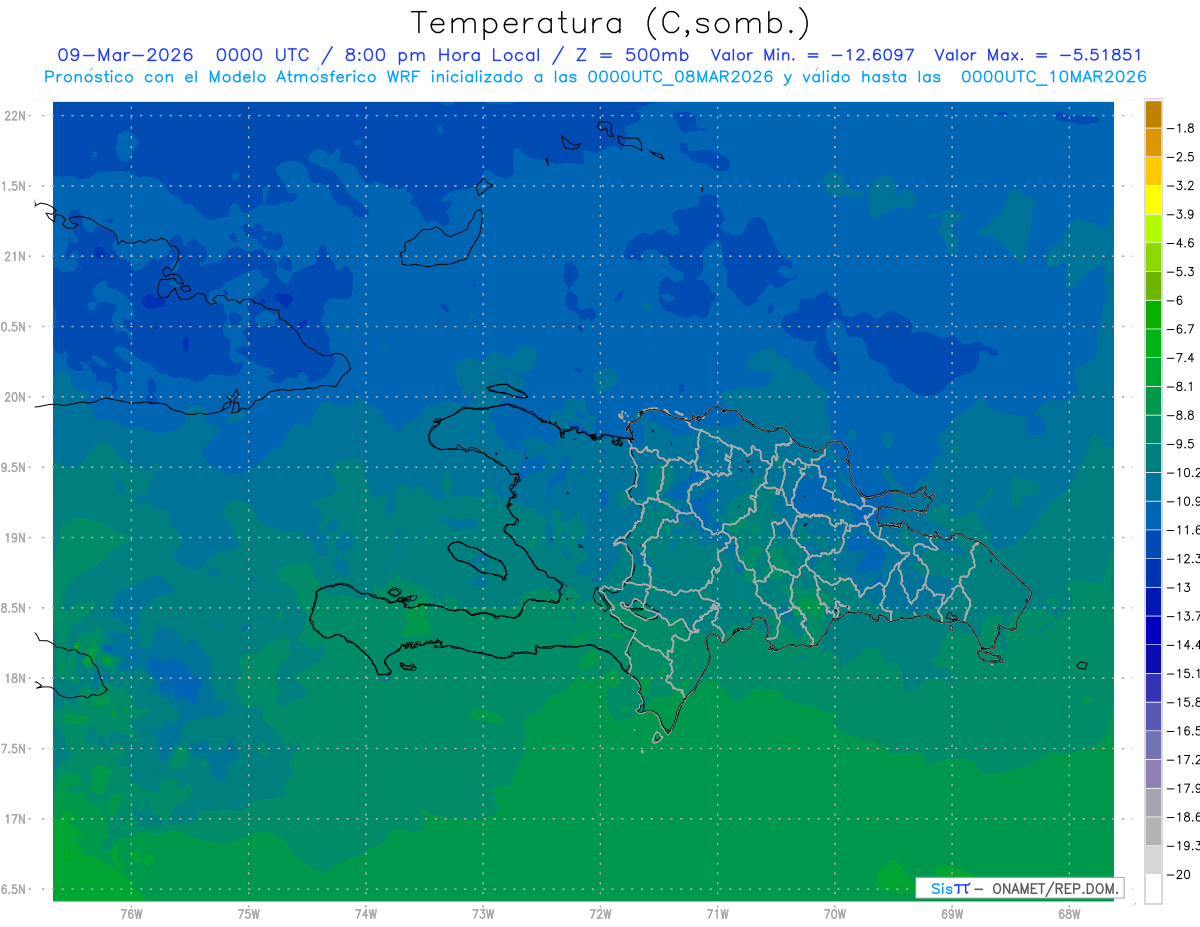Pick the dark orange legend swatch above -1.8
The height and width of the screenshot is (927, 1200).
tap(1153, 114)
